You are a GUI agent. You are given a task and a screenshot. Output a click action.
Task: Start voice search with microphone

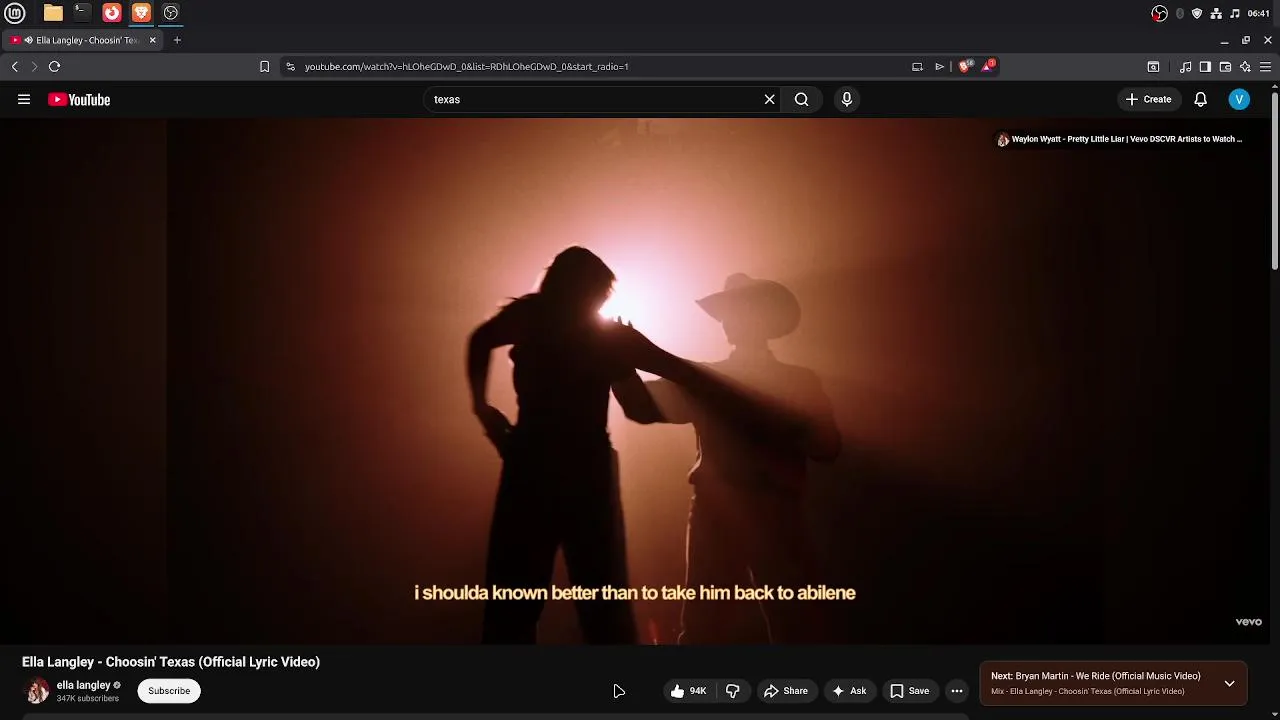[847, 99]
